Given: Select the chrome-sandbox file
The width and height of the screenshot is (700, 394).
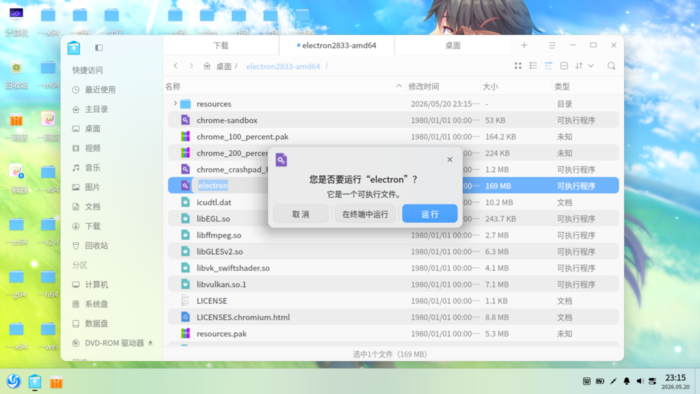Looking at the screenshot, I should (x=393, y=120).
